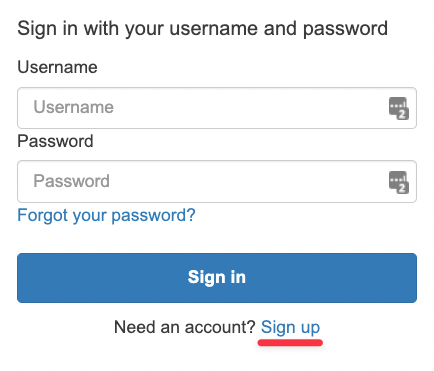This screenshot has height=371, width=434.
Task: Click the password manager icon in Password field
Action: coord(399,182)
